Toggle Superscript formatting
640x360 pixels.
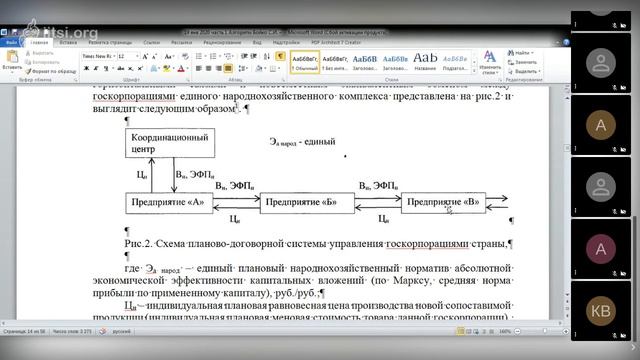point(140,69)
